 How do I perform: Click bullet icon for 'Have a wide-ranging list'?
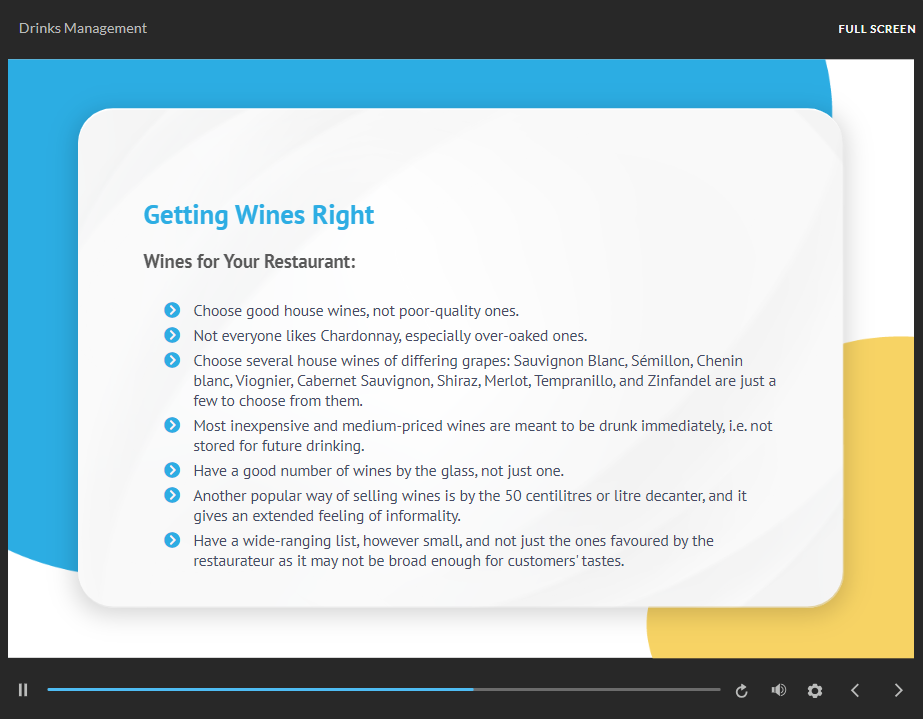(x=172, y=540)
